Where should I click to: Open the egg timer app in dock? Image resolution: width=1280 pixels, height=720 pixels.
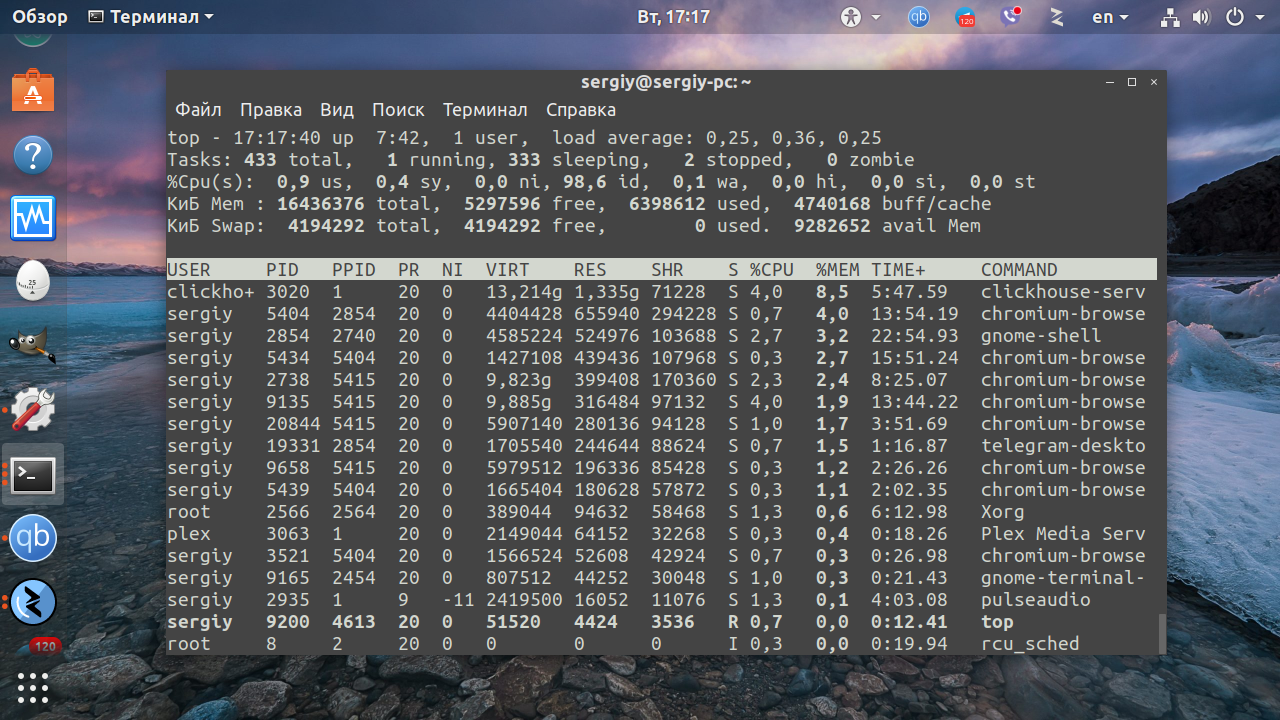pos(33,281)
